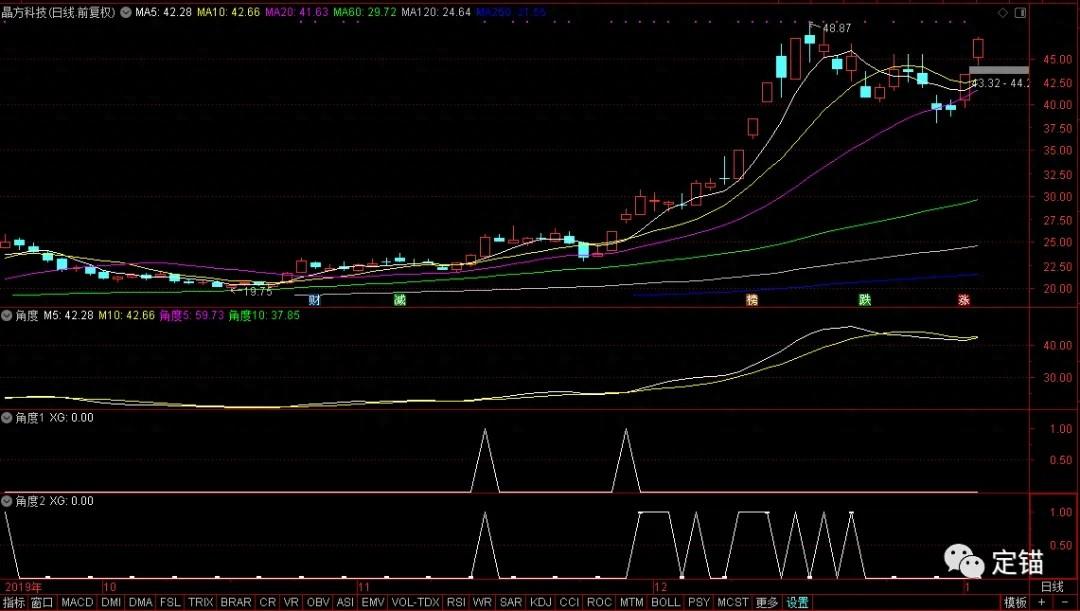
Task: Expand the main chart dropdown beside 晶方科技
Action: pyautogui.click(x=126, y=12)
